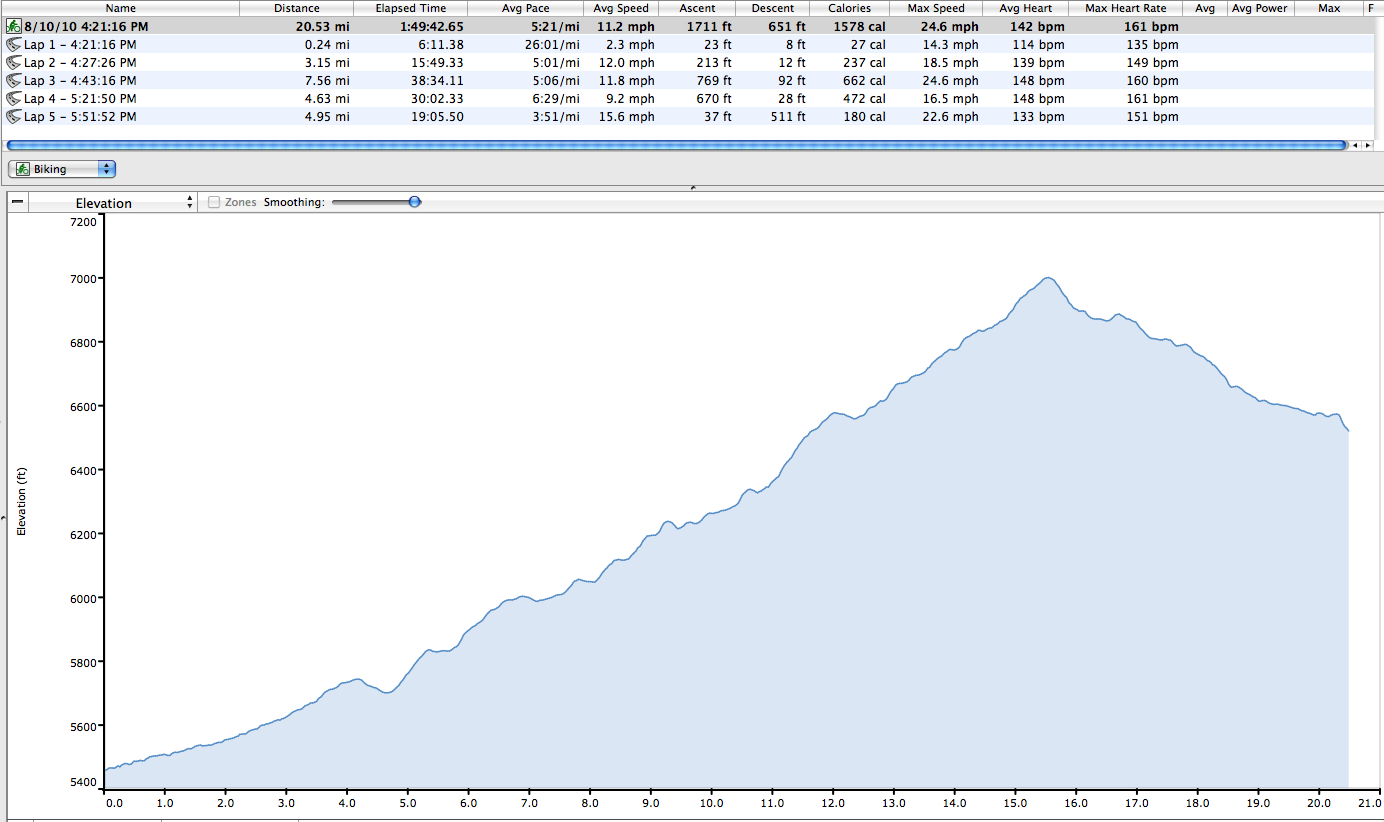
Task: Click the bike icon of the 8/10/10 activity
Action: (14, 27)
